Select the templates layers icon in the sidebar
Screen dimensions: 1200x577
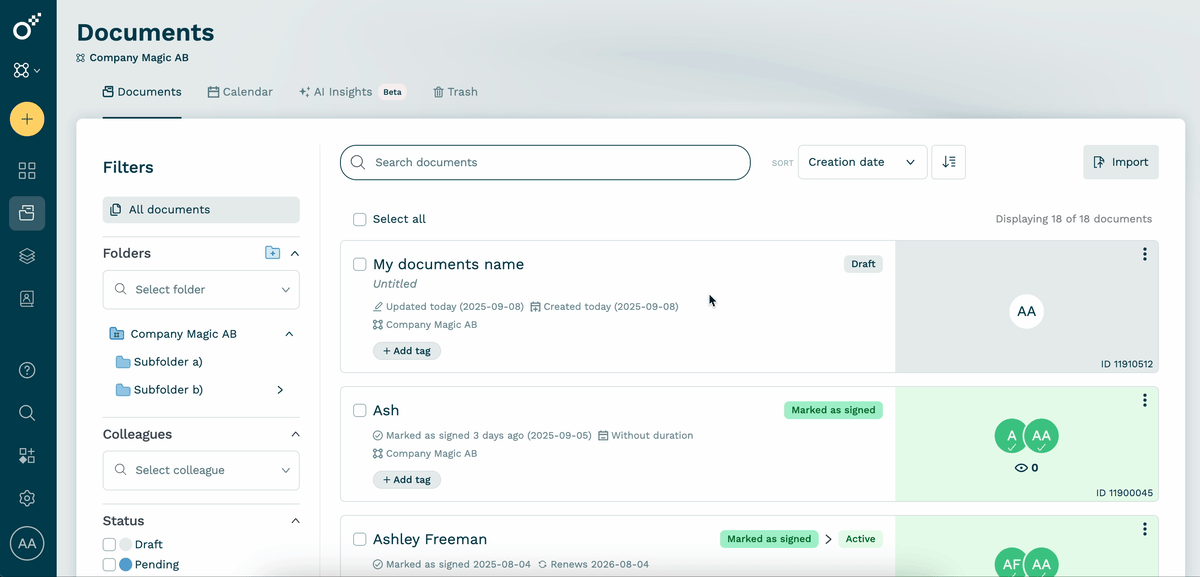(x=26, y=255)
